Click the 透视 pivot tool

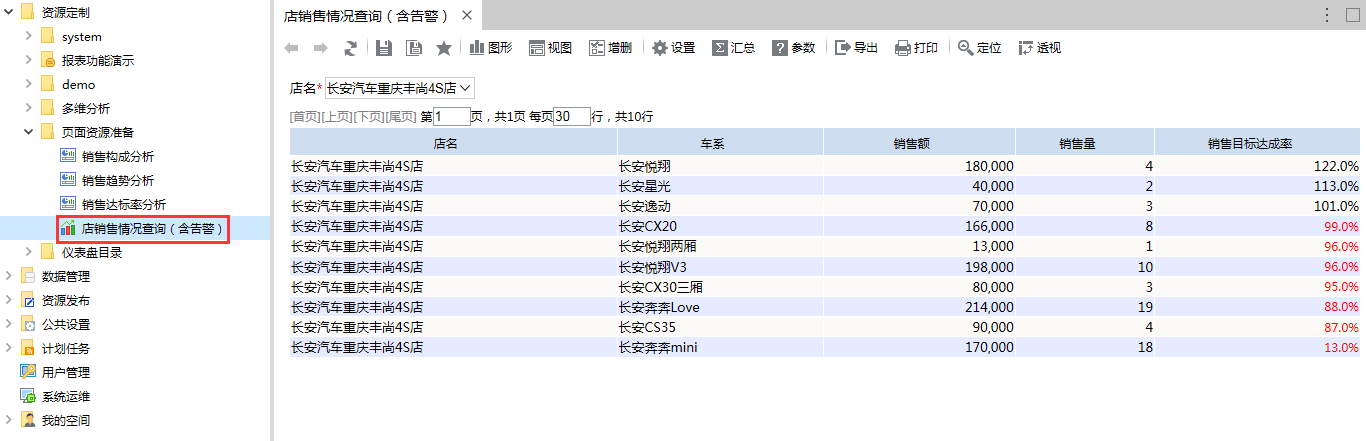click(x=1040, y=48)
